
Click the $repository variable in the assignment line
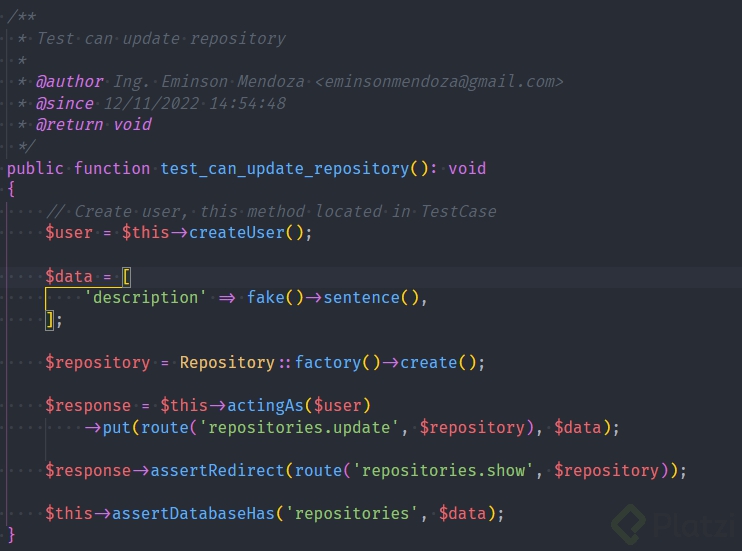(98, 363)
